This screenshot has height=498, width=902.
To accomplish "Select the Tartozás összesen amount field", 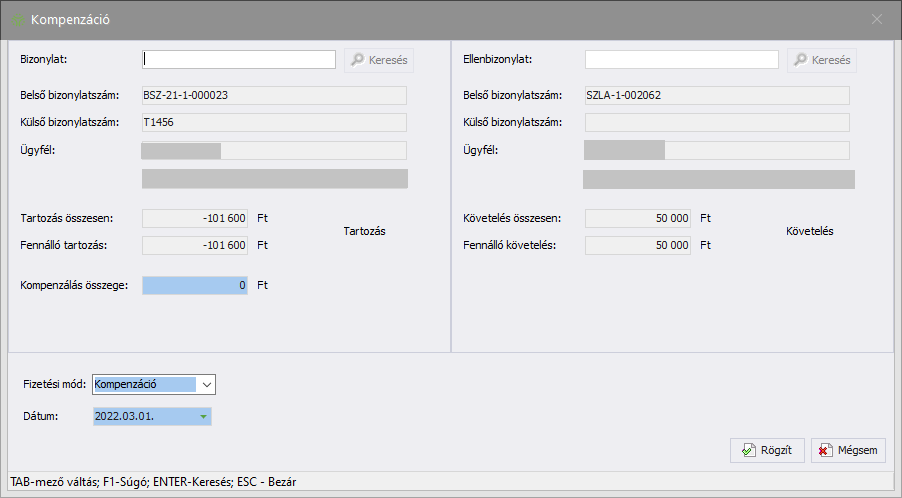I will (x=194, y=218).
